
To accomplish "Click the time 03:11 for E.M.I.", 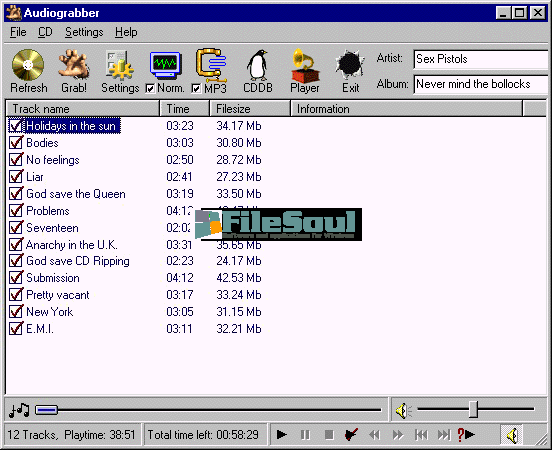I will point(180,329).
